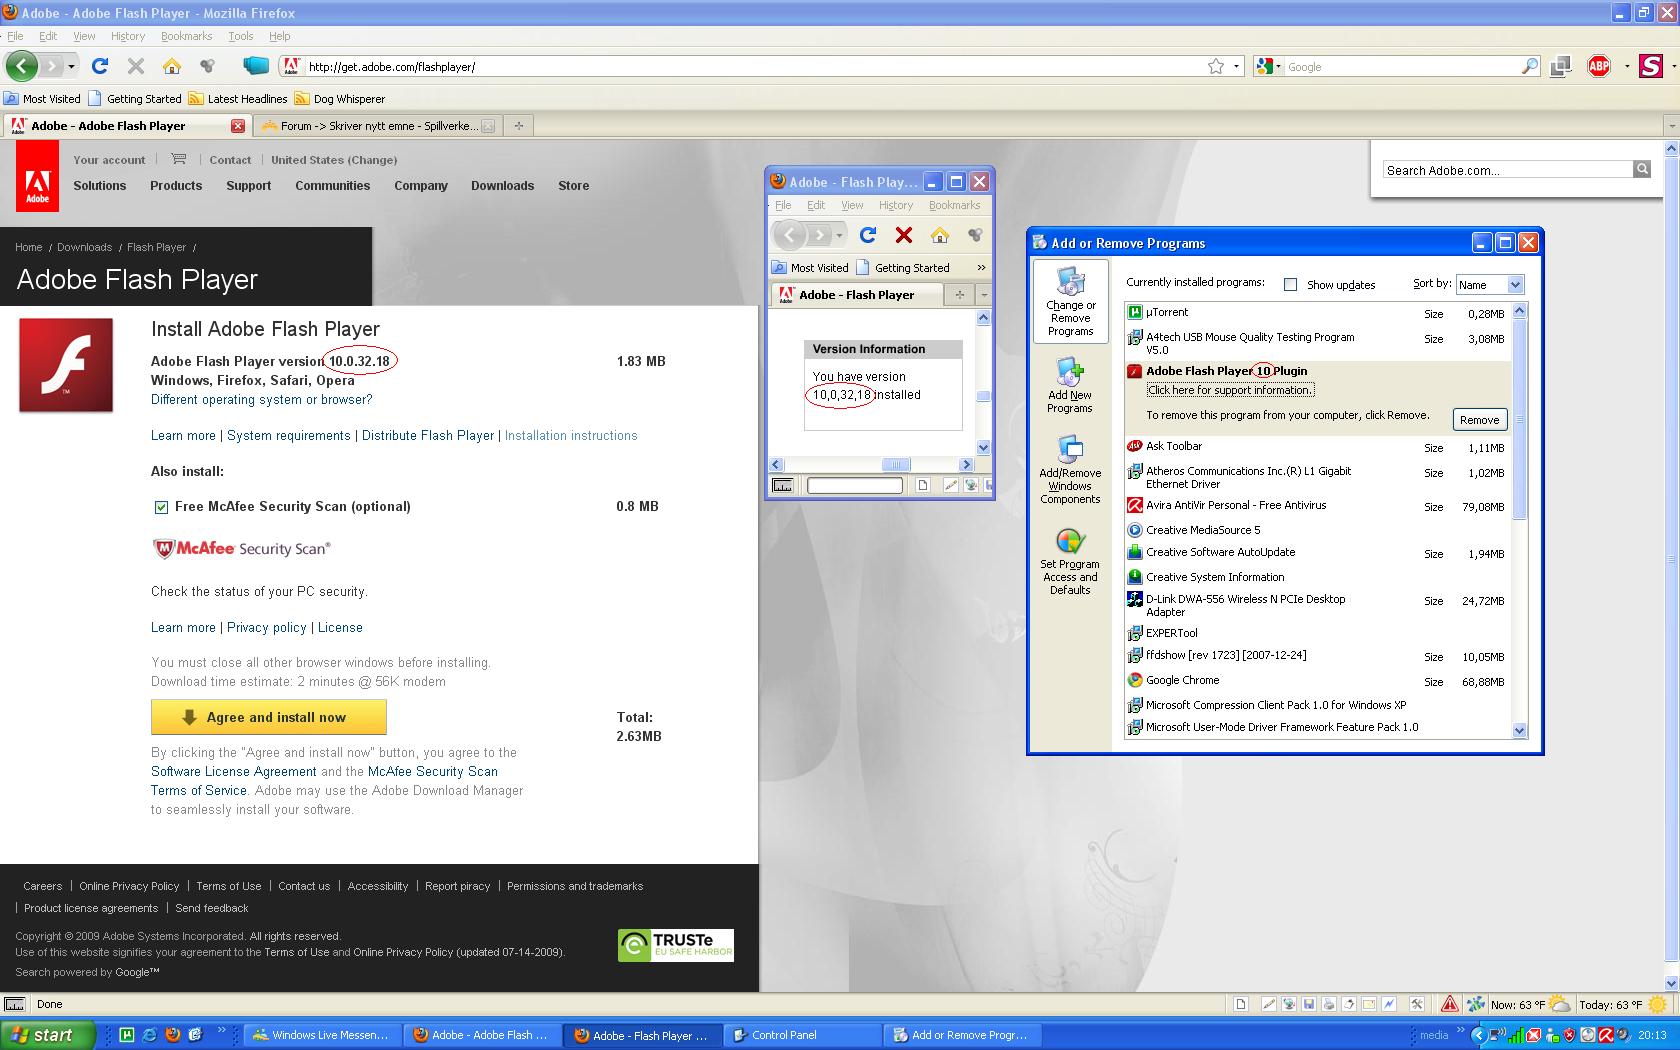Switch to the Forum Skriver nytt emne tab
The height and width of the screenshot is (1050, 1680).
pyautogui.click(x=378, y=126)
